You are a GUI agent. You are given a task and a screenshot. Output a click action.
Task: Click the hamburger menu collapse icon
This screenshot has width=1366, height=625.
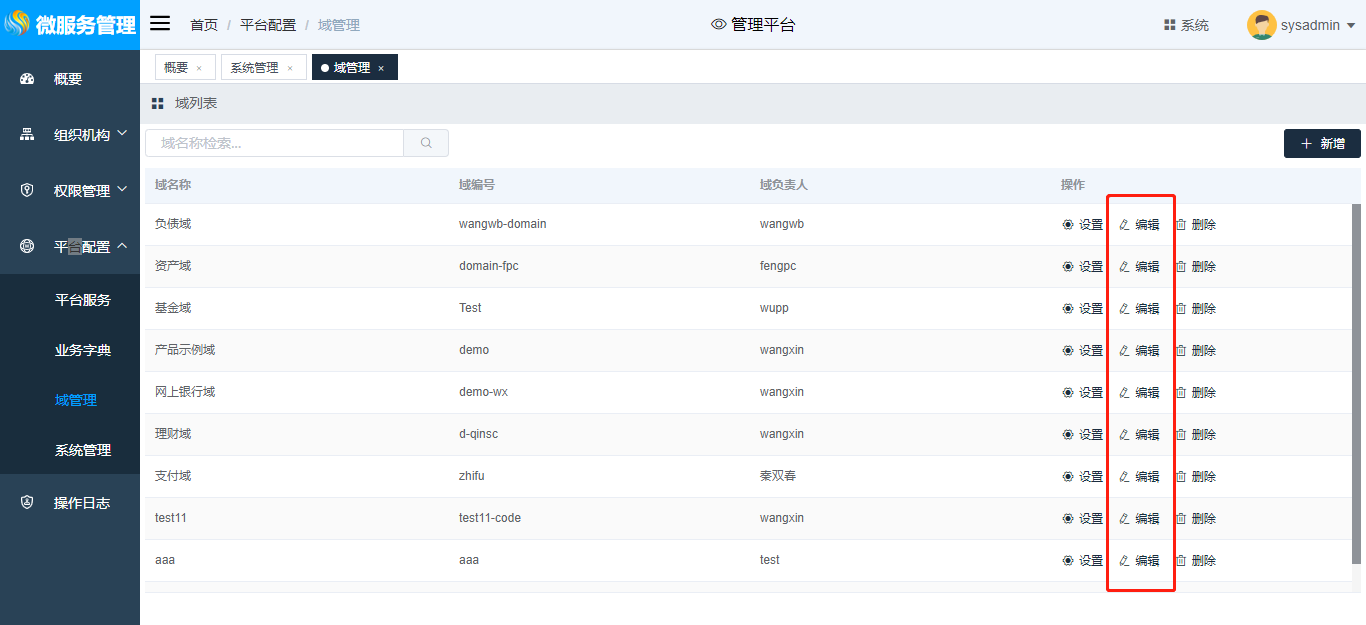coord(160,24)
